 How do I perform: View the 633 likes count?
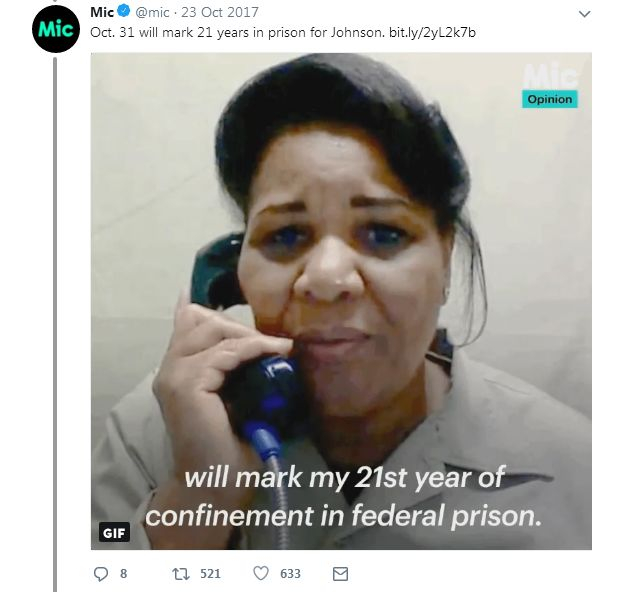tap(290, 574)
